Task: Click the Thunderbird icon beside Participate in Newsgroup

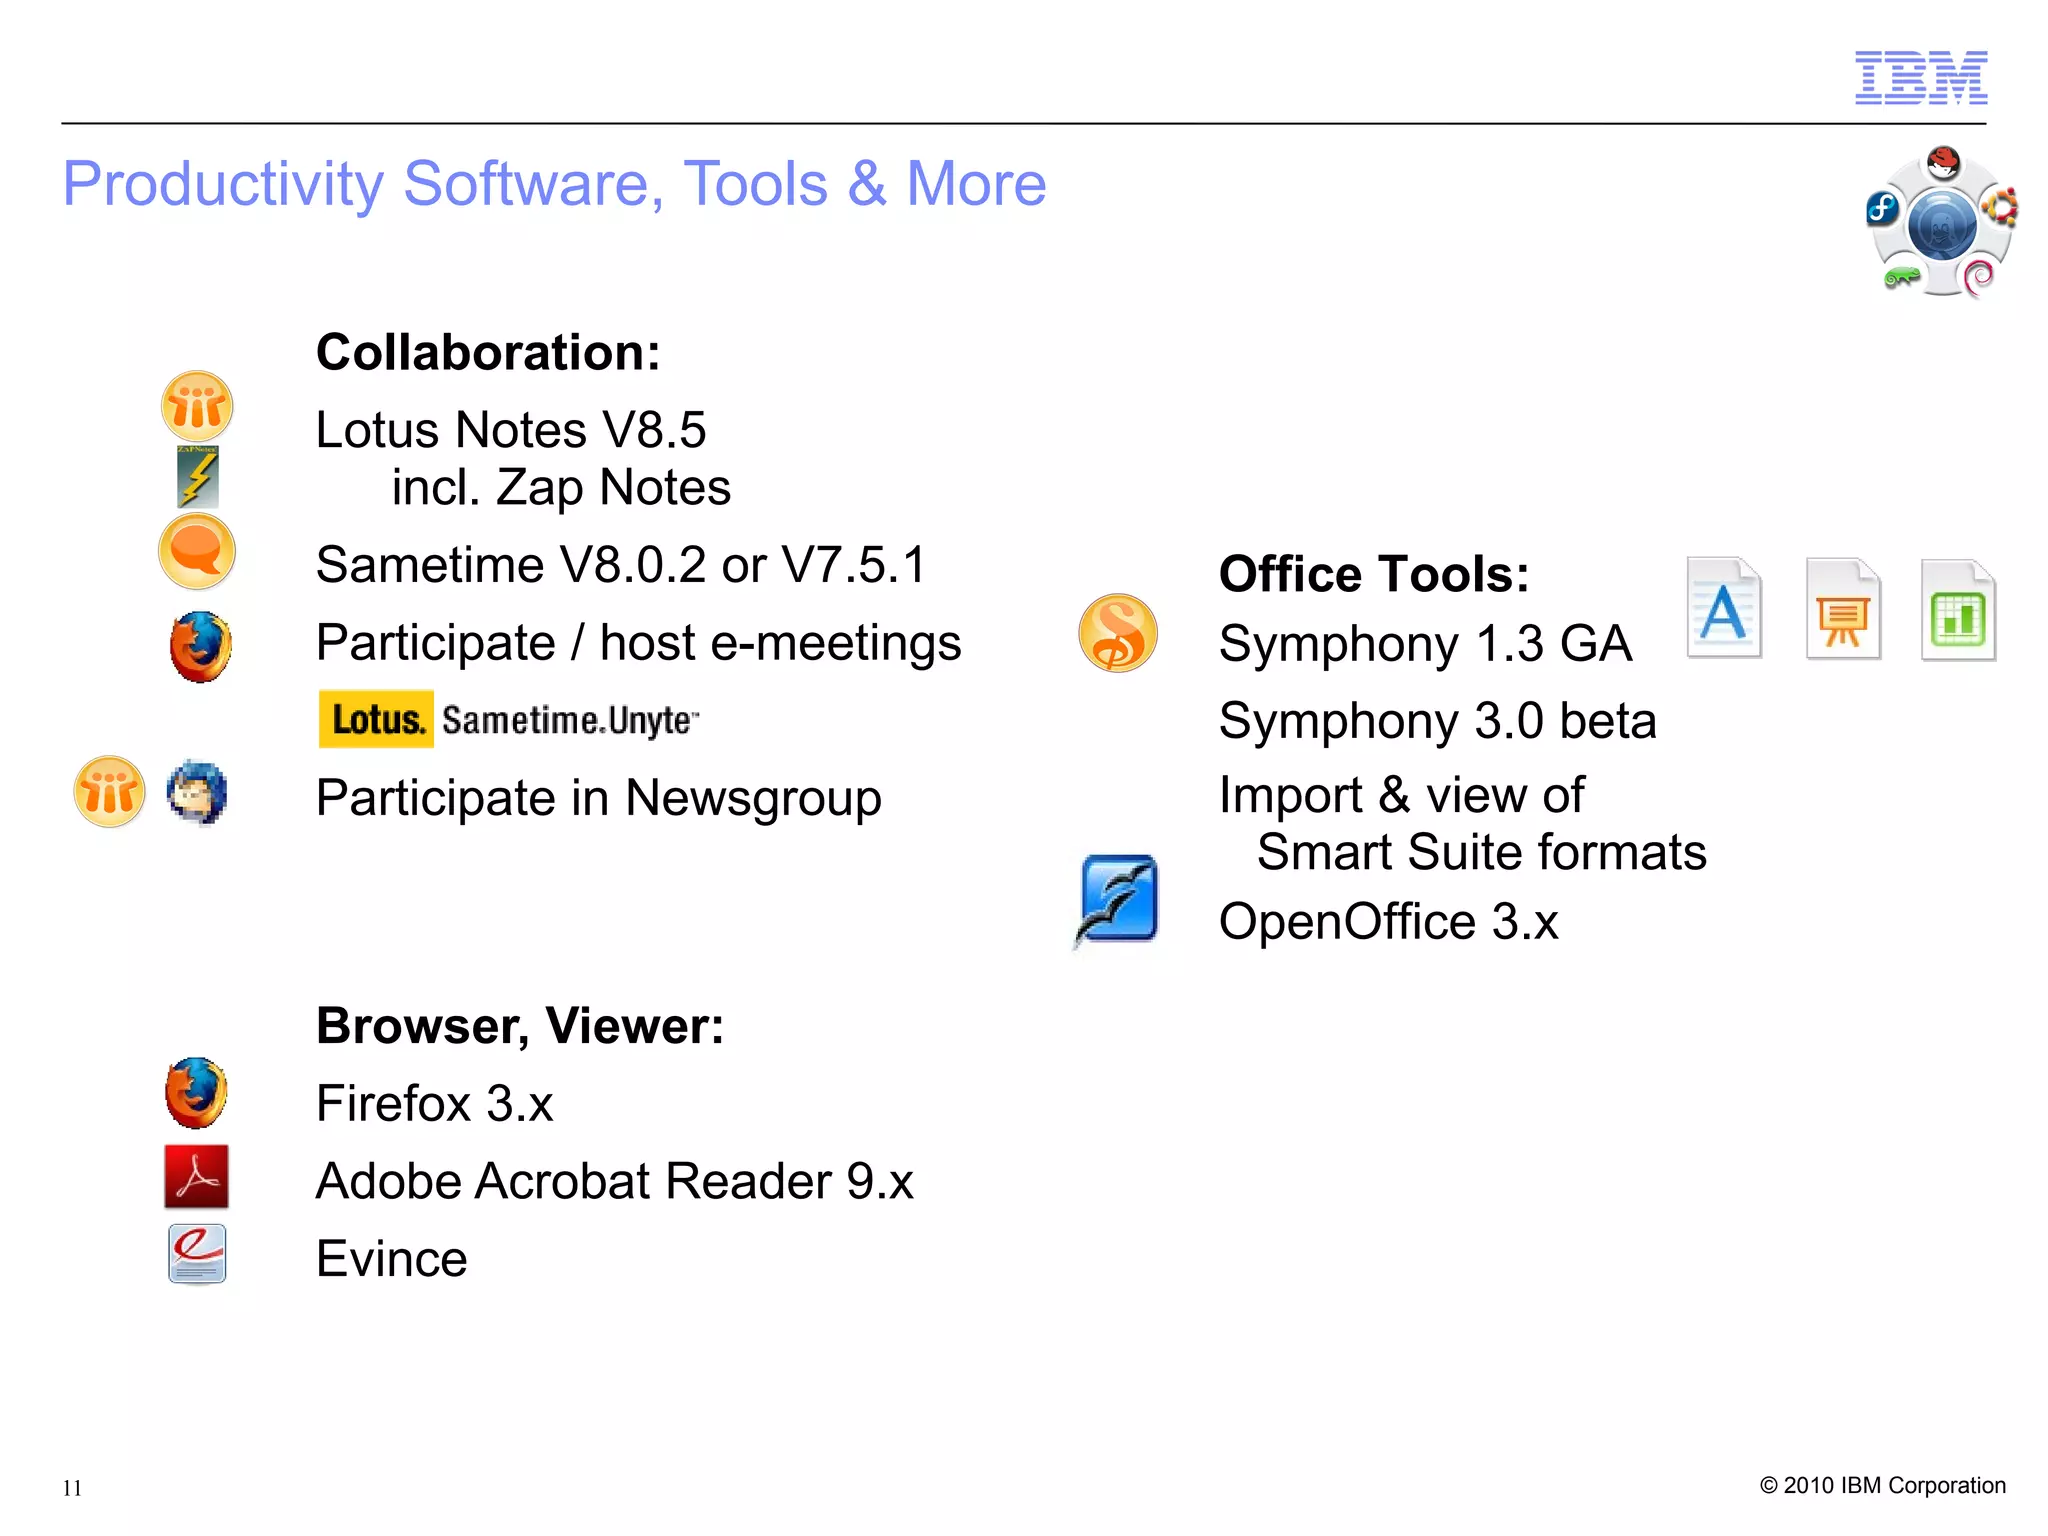Action: [x=197, y=793]
